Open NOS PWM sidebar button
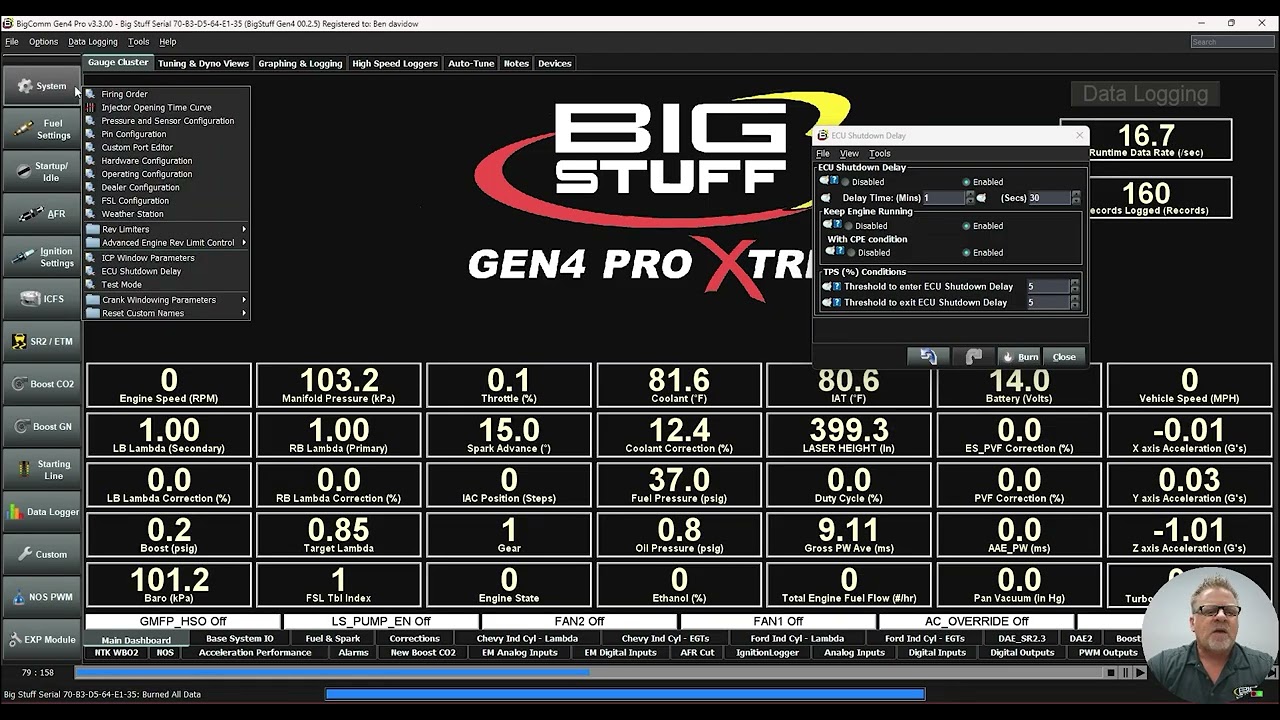1280x720 pixels. pos(42,597)
